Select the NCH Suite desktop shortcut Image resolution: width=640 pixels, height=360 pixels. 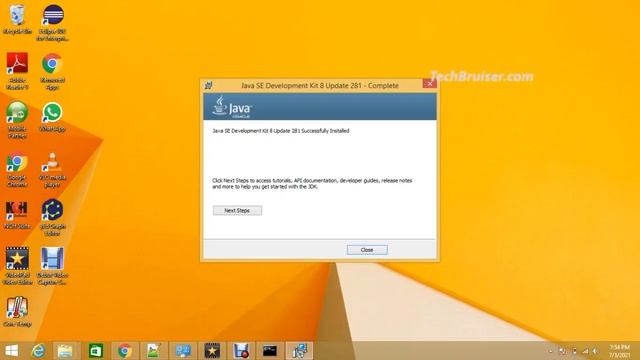pos(17,215)
